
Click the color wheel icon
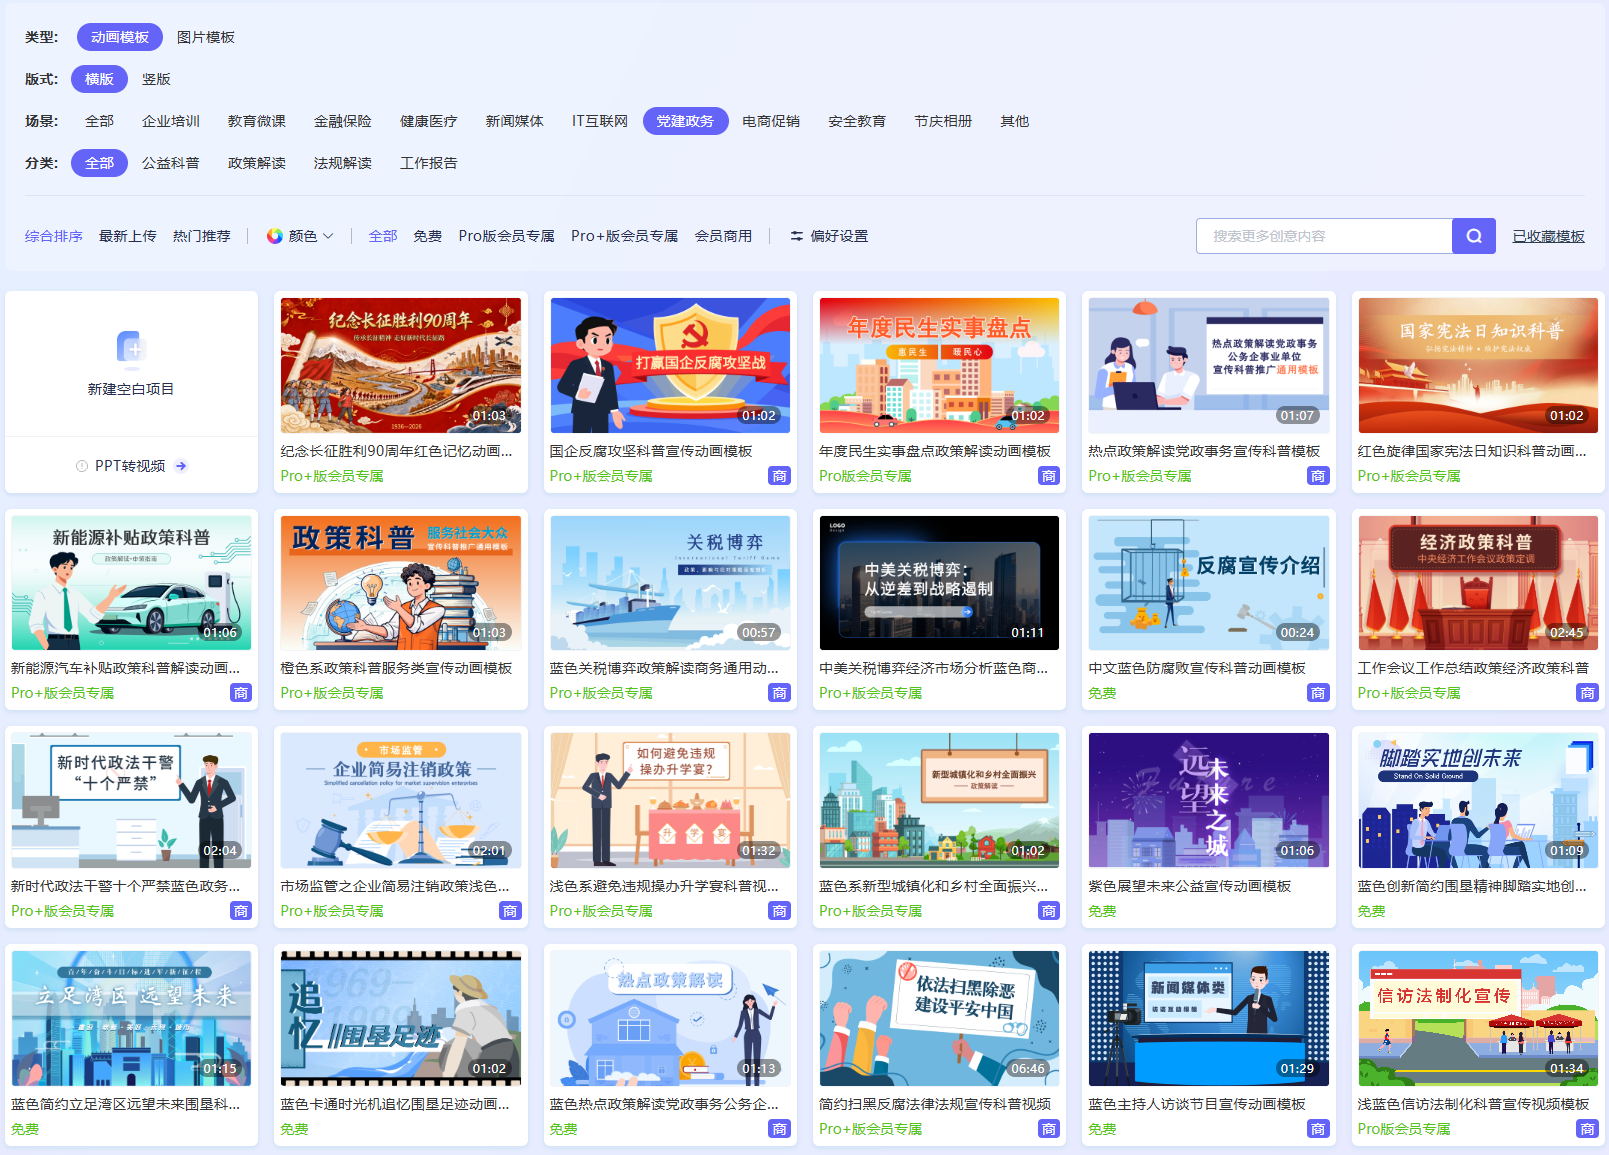click(x=275, y=236)
